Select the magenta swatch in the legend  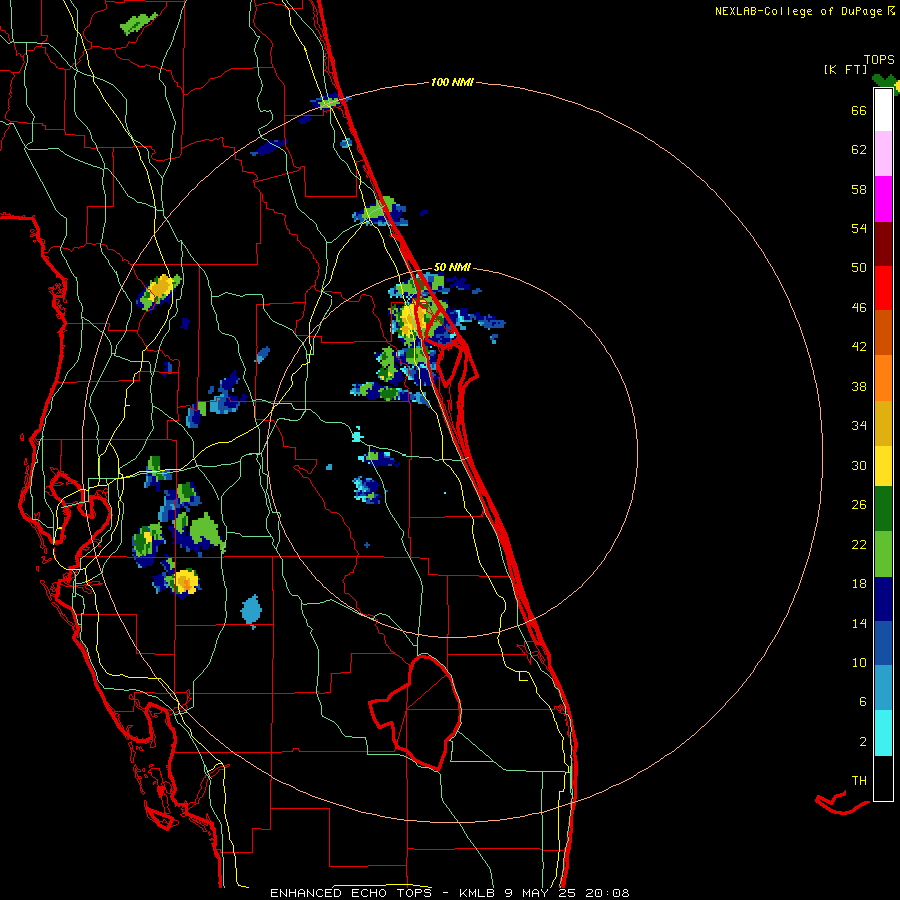coord(883,199)
